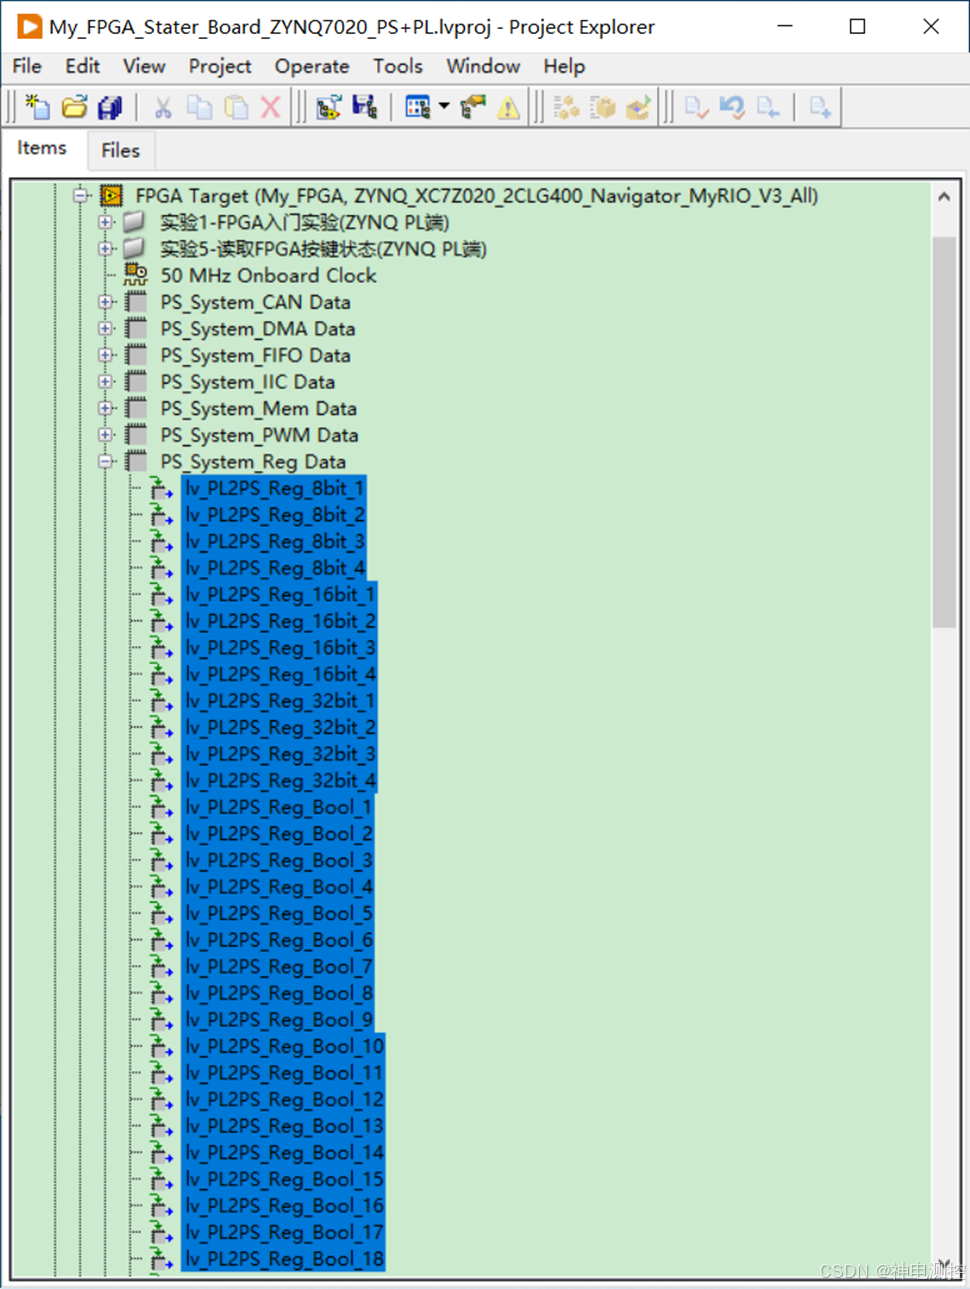970x1289 pixels.
Task: Open the Project menu
Action: tap(220, 66)
